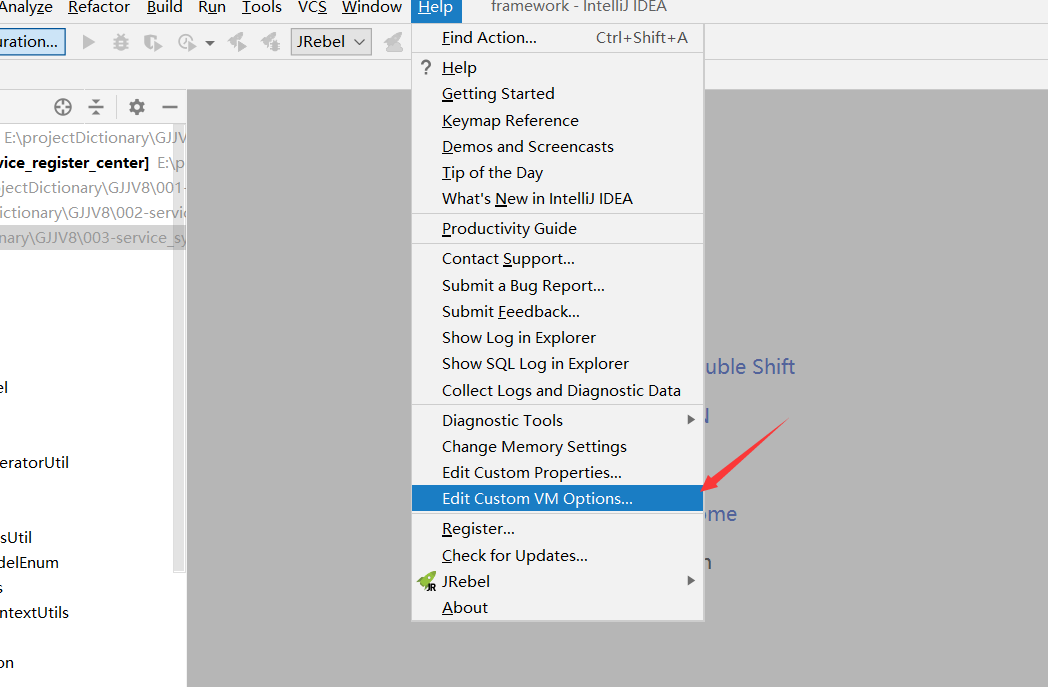Click the question mark Help icon
The image size is (1048, 687).
click(426, 67)
